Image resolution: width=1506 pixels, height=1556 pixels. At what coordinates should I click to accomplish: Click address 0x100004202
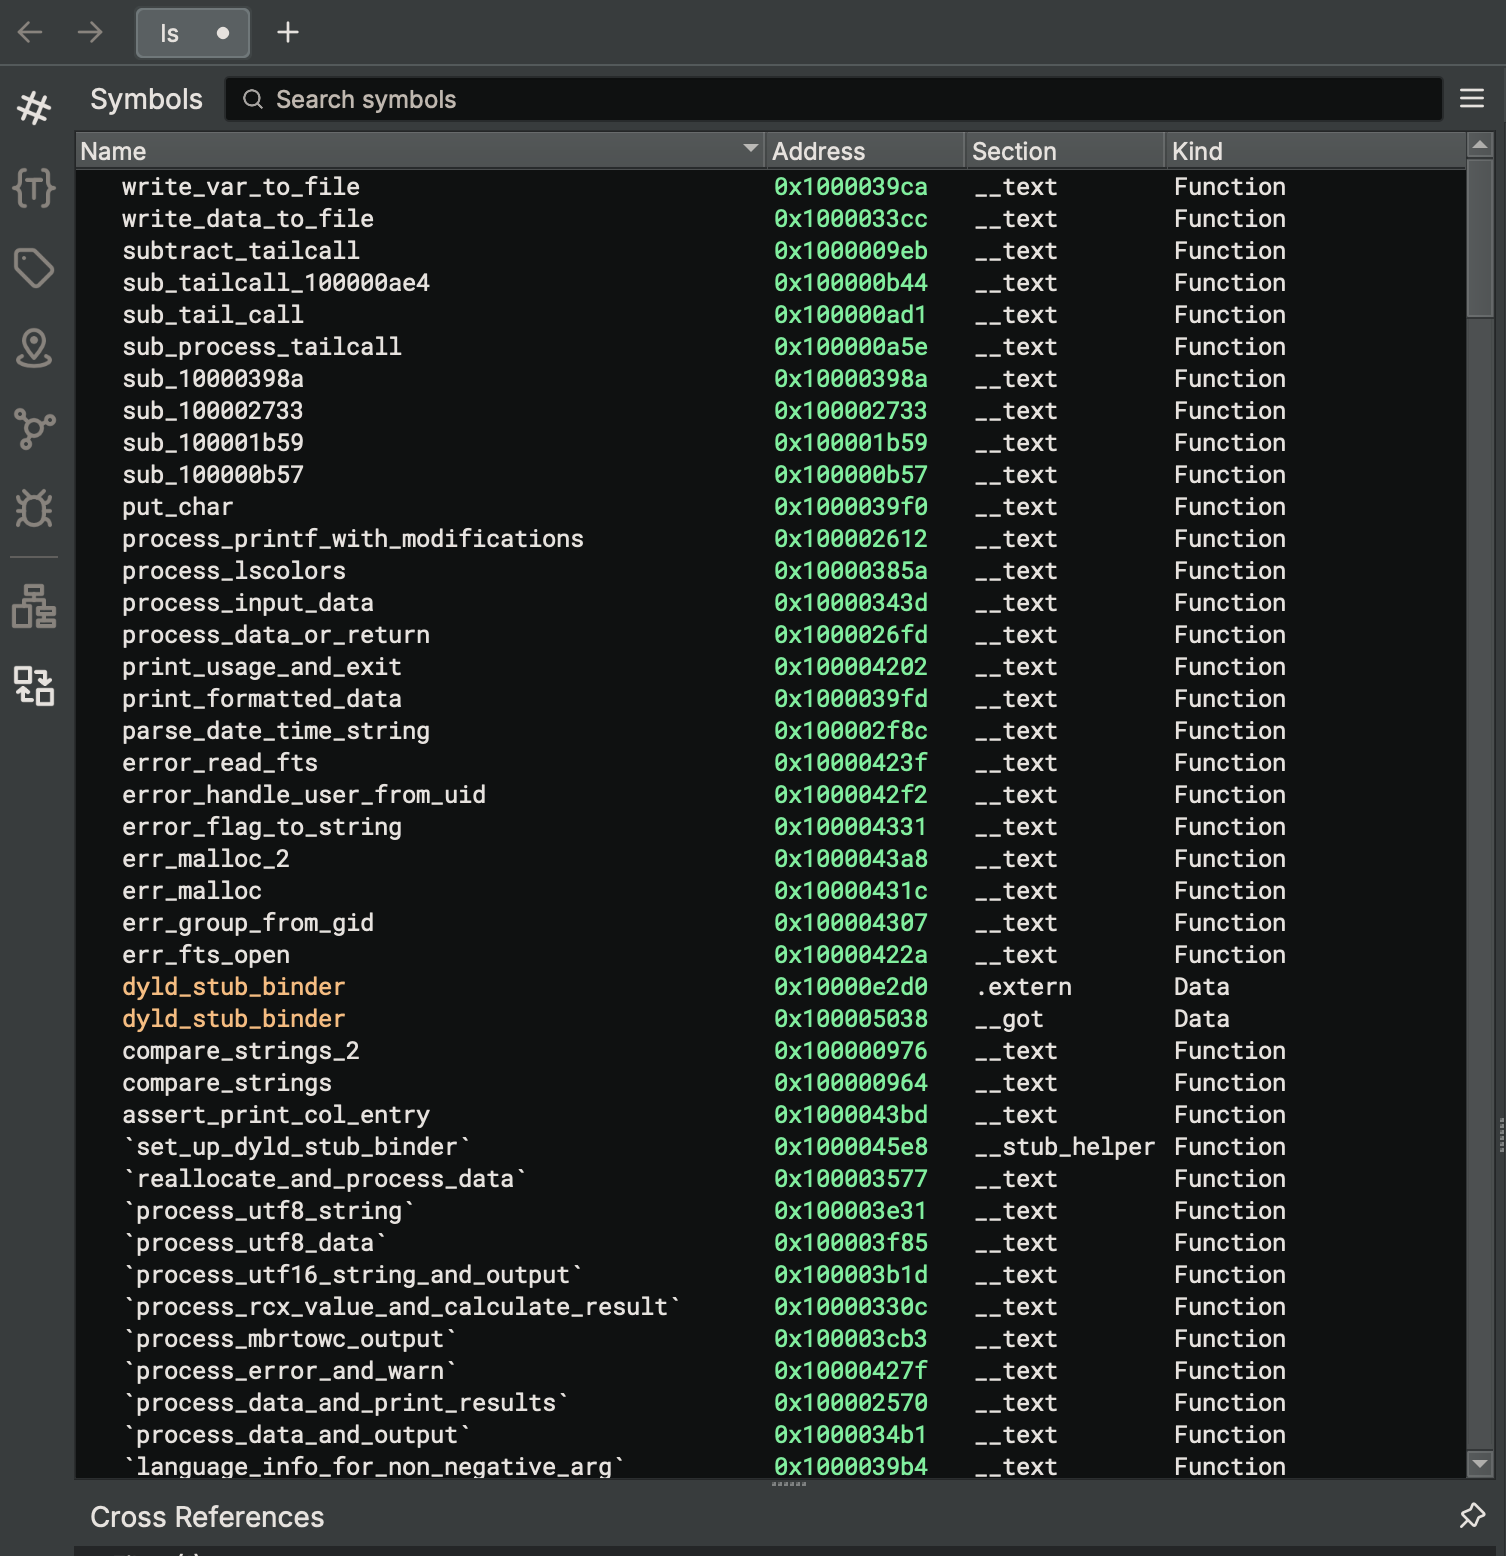[x=851, y=667]
